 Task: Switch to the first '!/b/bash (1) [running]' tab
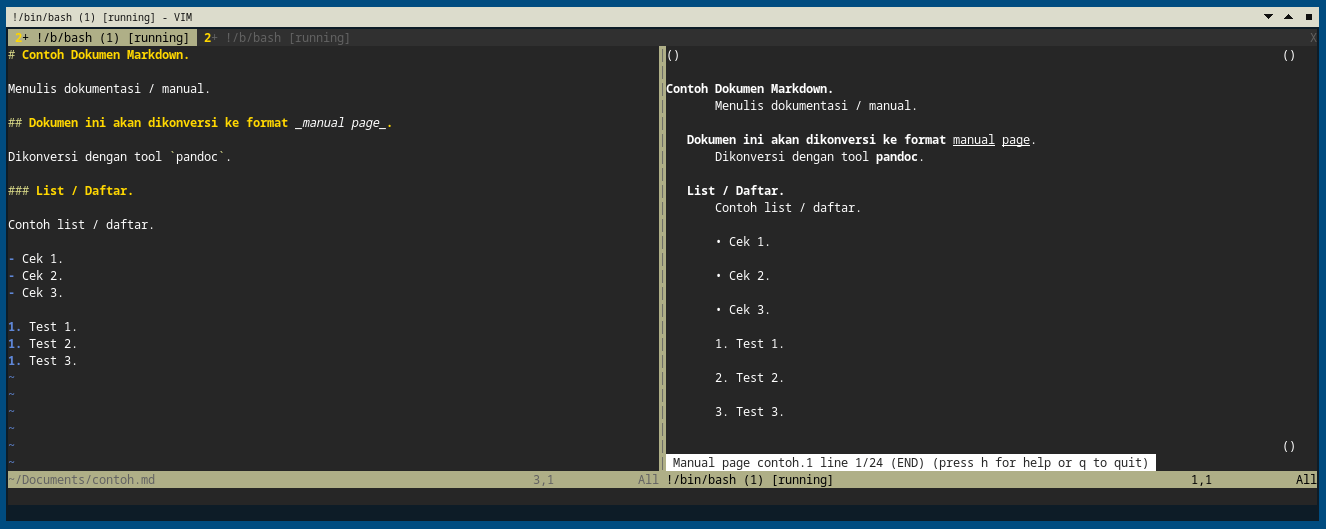(102, 38)
